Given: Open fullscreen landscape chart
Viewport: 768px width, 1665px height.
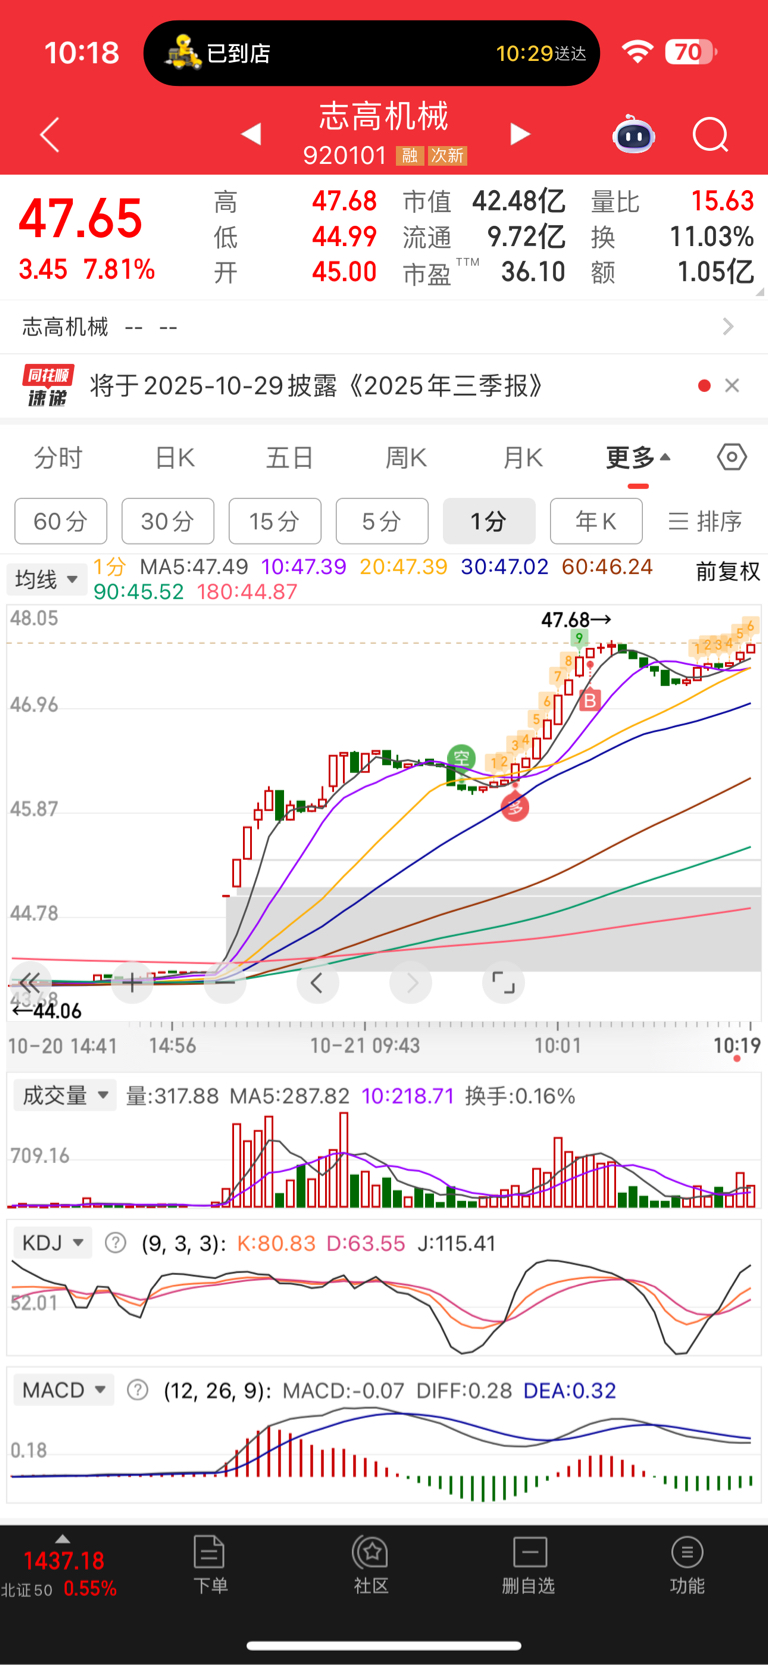Looking at the screenshot, I should pyautogui.click(x=503, y=983).
